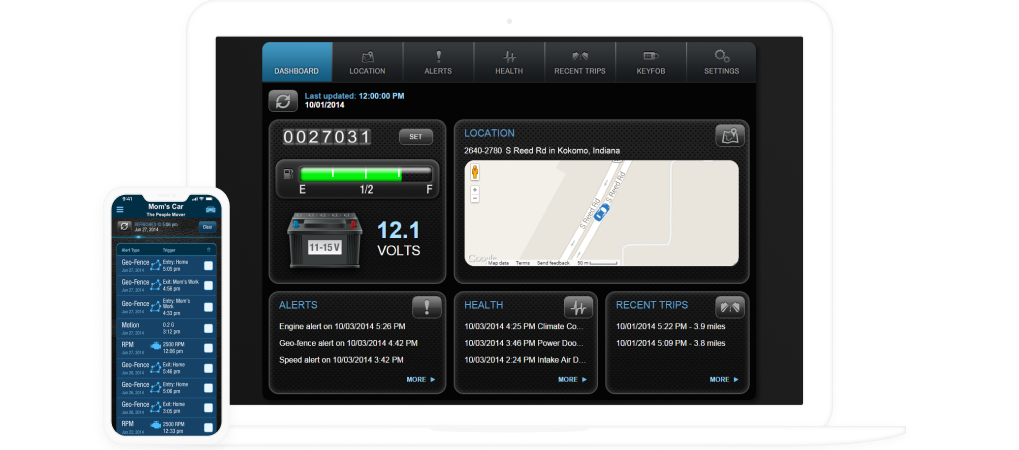Click the blue car marker on the map

(x=601, y=211)
